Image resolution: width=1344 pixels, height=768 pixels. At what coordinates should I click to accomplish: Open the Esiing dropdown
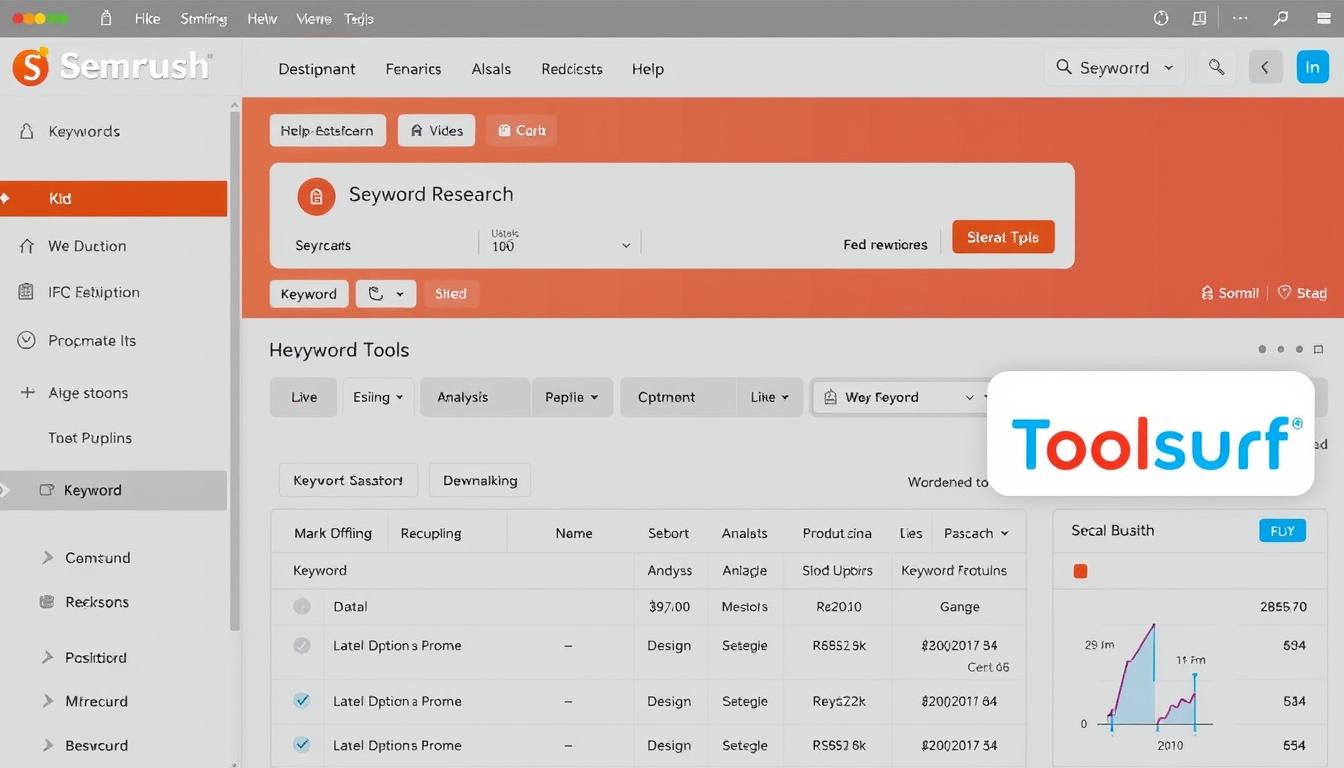tap(377, 397)
